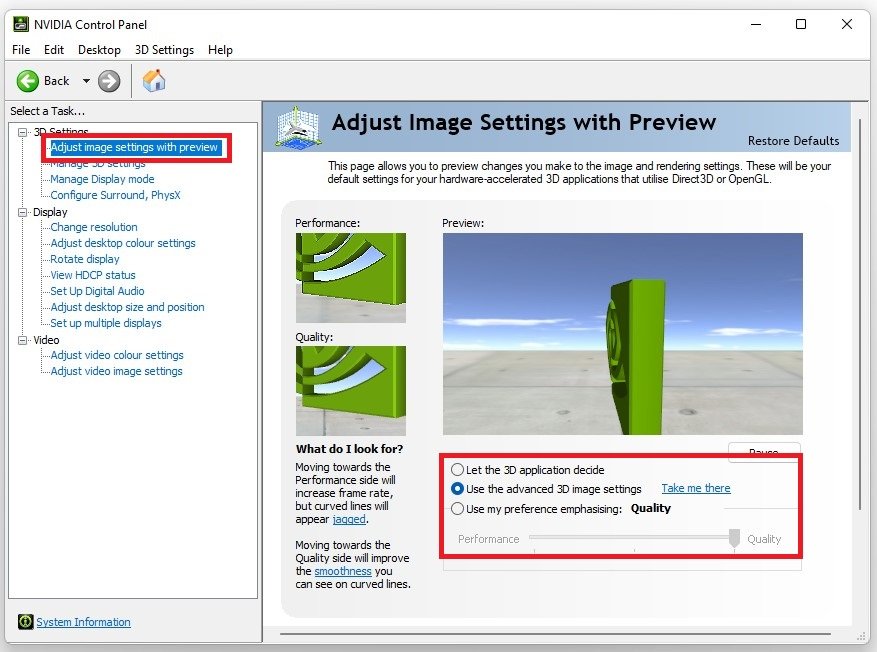Select Let the 3D application decide
877x652 pixels.
click(x=458, y=469)
